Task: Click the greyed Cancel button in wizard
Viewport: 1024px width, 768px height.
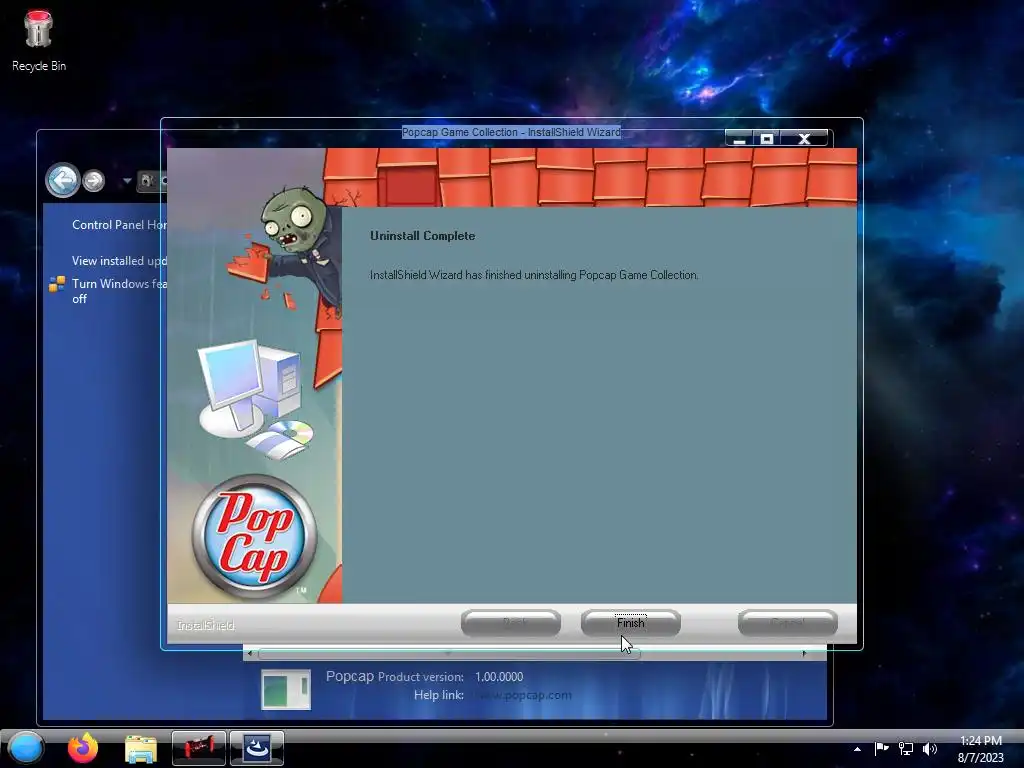Action: 788,623
